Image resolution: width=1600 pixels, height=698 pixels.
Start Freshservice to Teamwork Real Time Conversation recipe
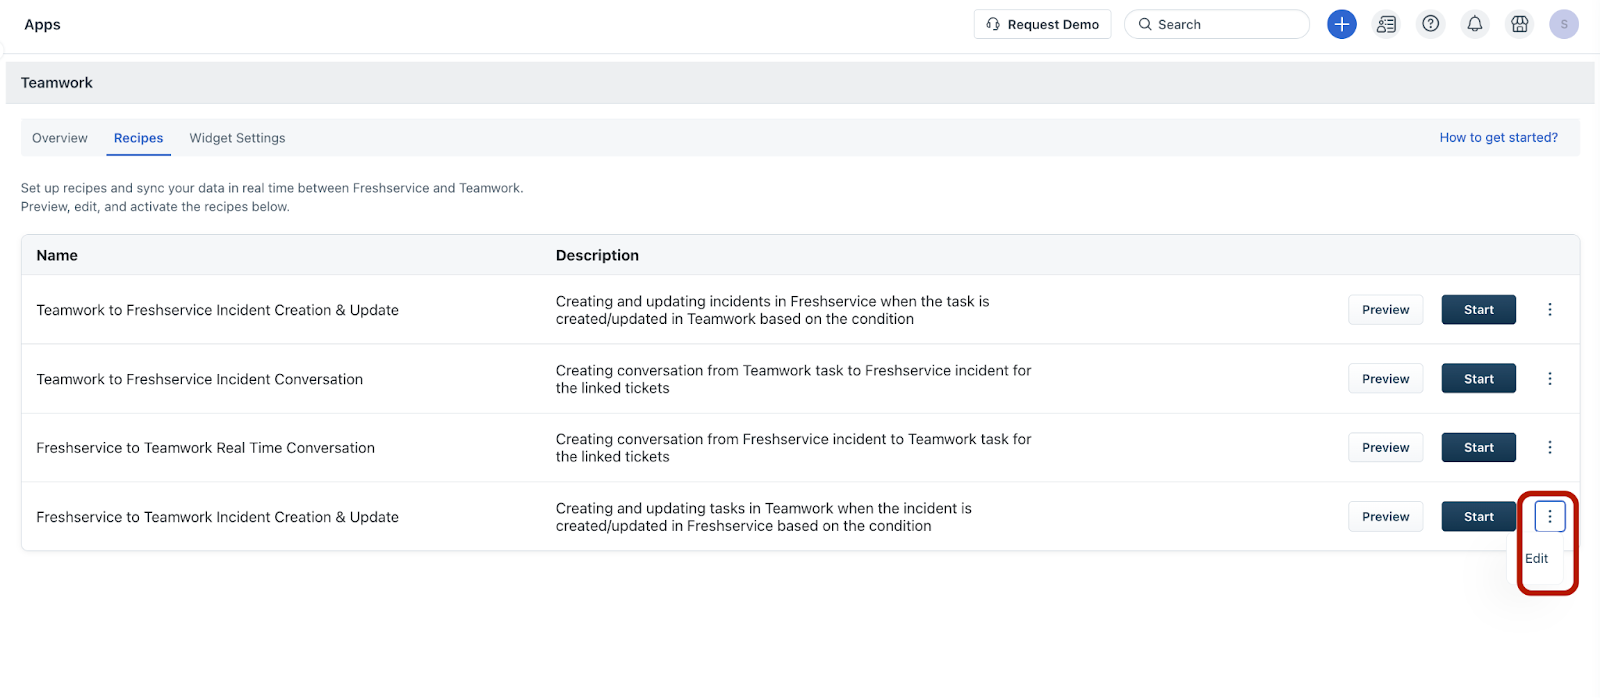click(x=1478, y=448)
